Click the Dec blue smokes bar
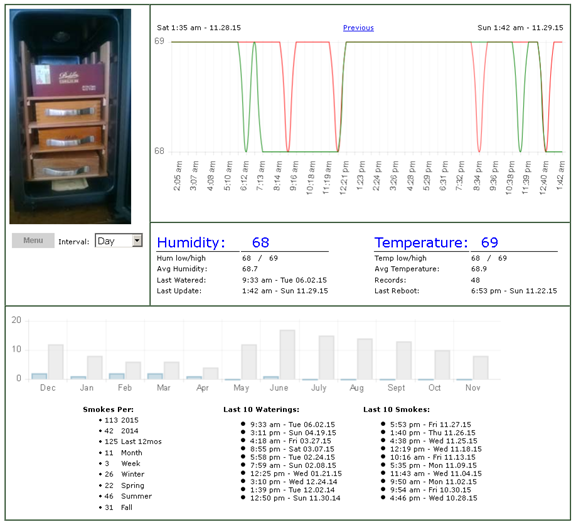 (39, 376)
